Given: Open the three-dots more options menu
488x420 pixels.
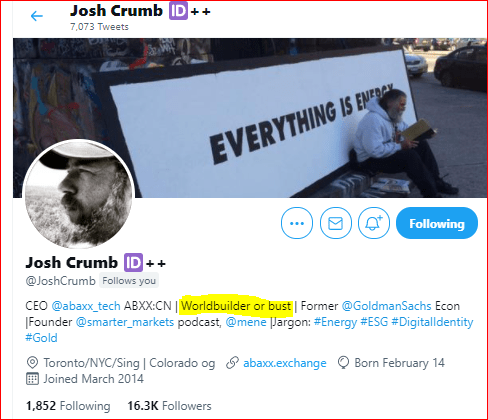Looking at the screenshot, I should (x=297, y=223).
